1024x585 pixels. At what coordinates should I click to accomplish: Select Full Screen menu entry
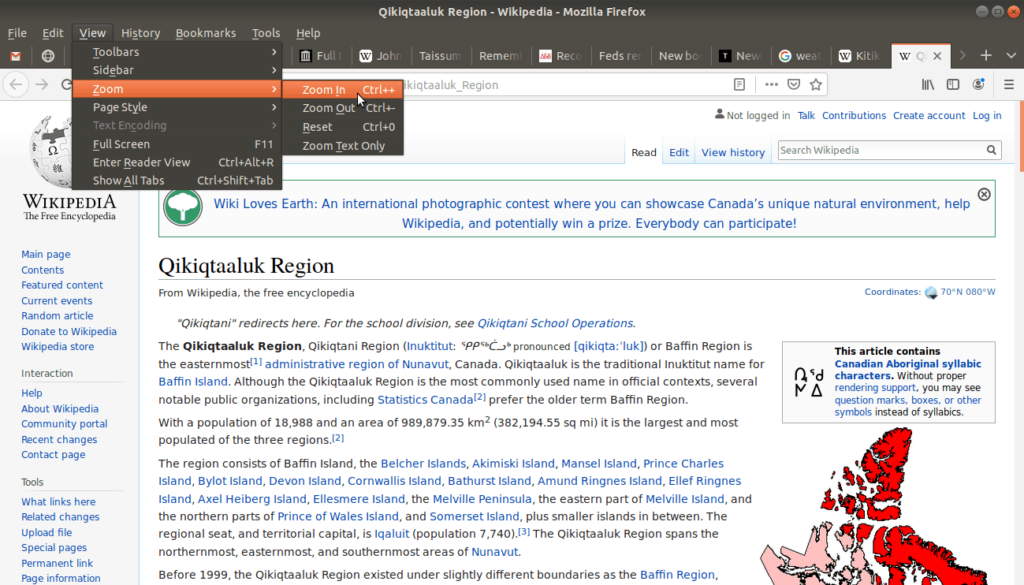176,144
